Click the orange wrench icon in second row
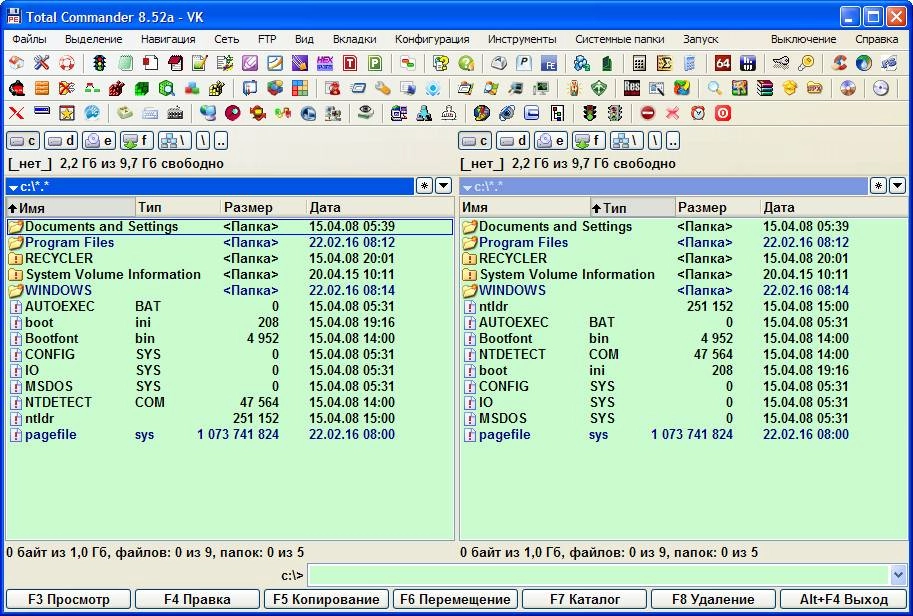Screen dimensions: 913x616 coord(383,88)
